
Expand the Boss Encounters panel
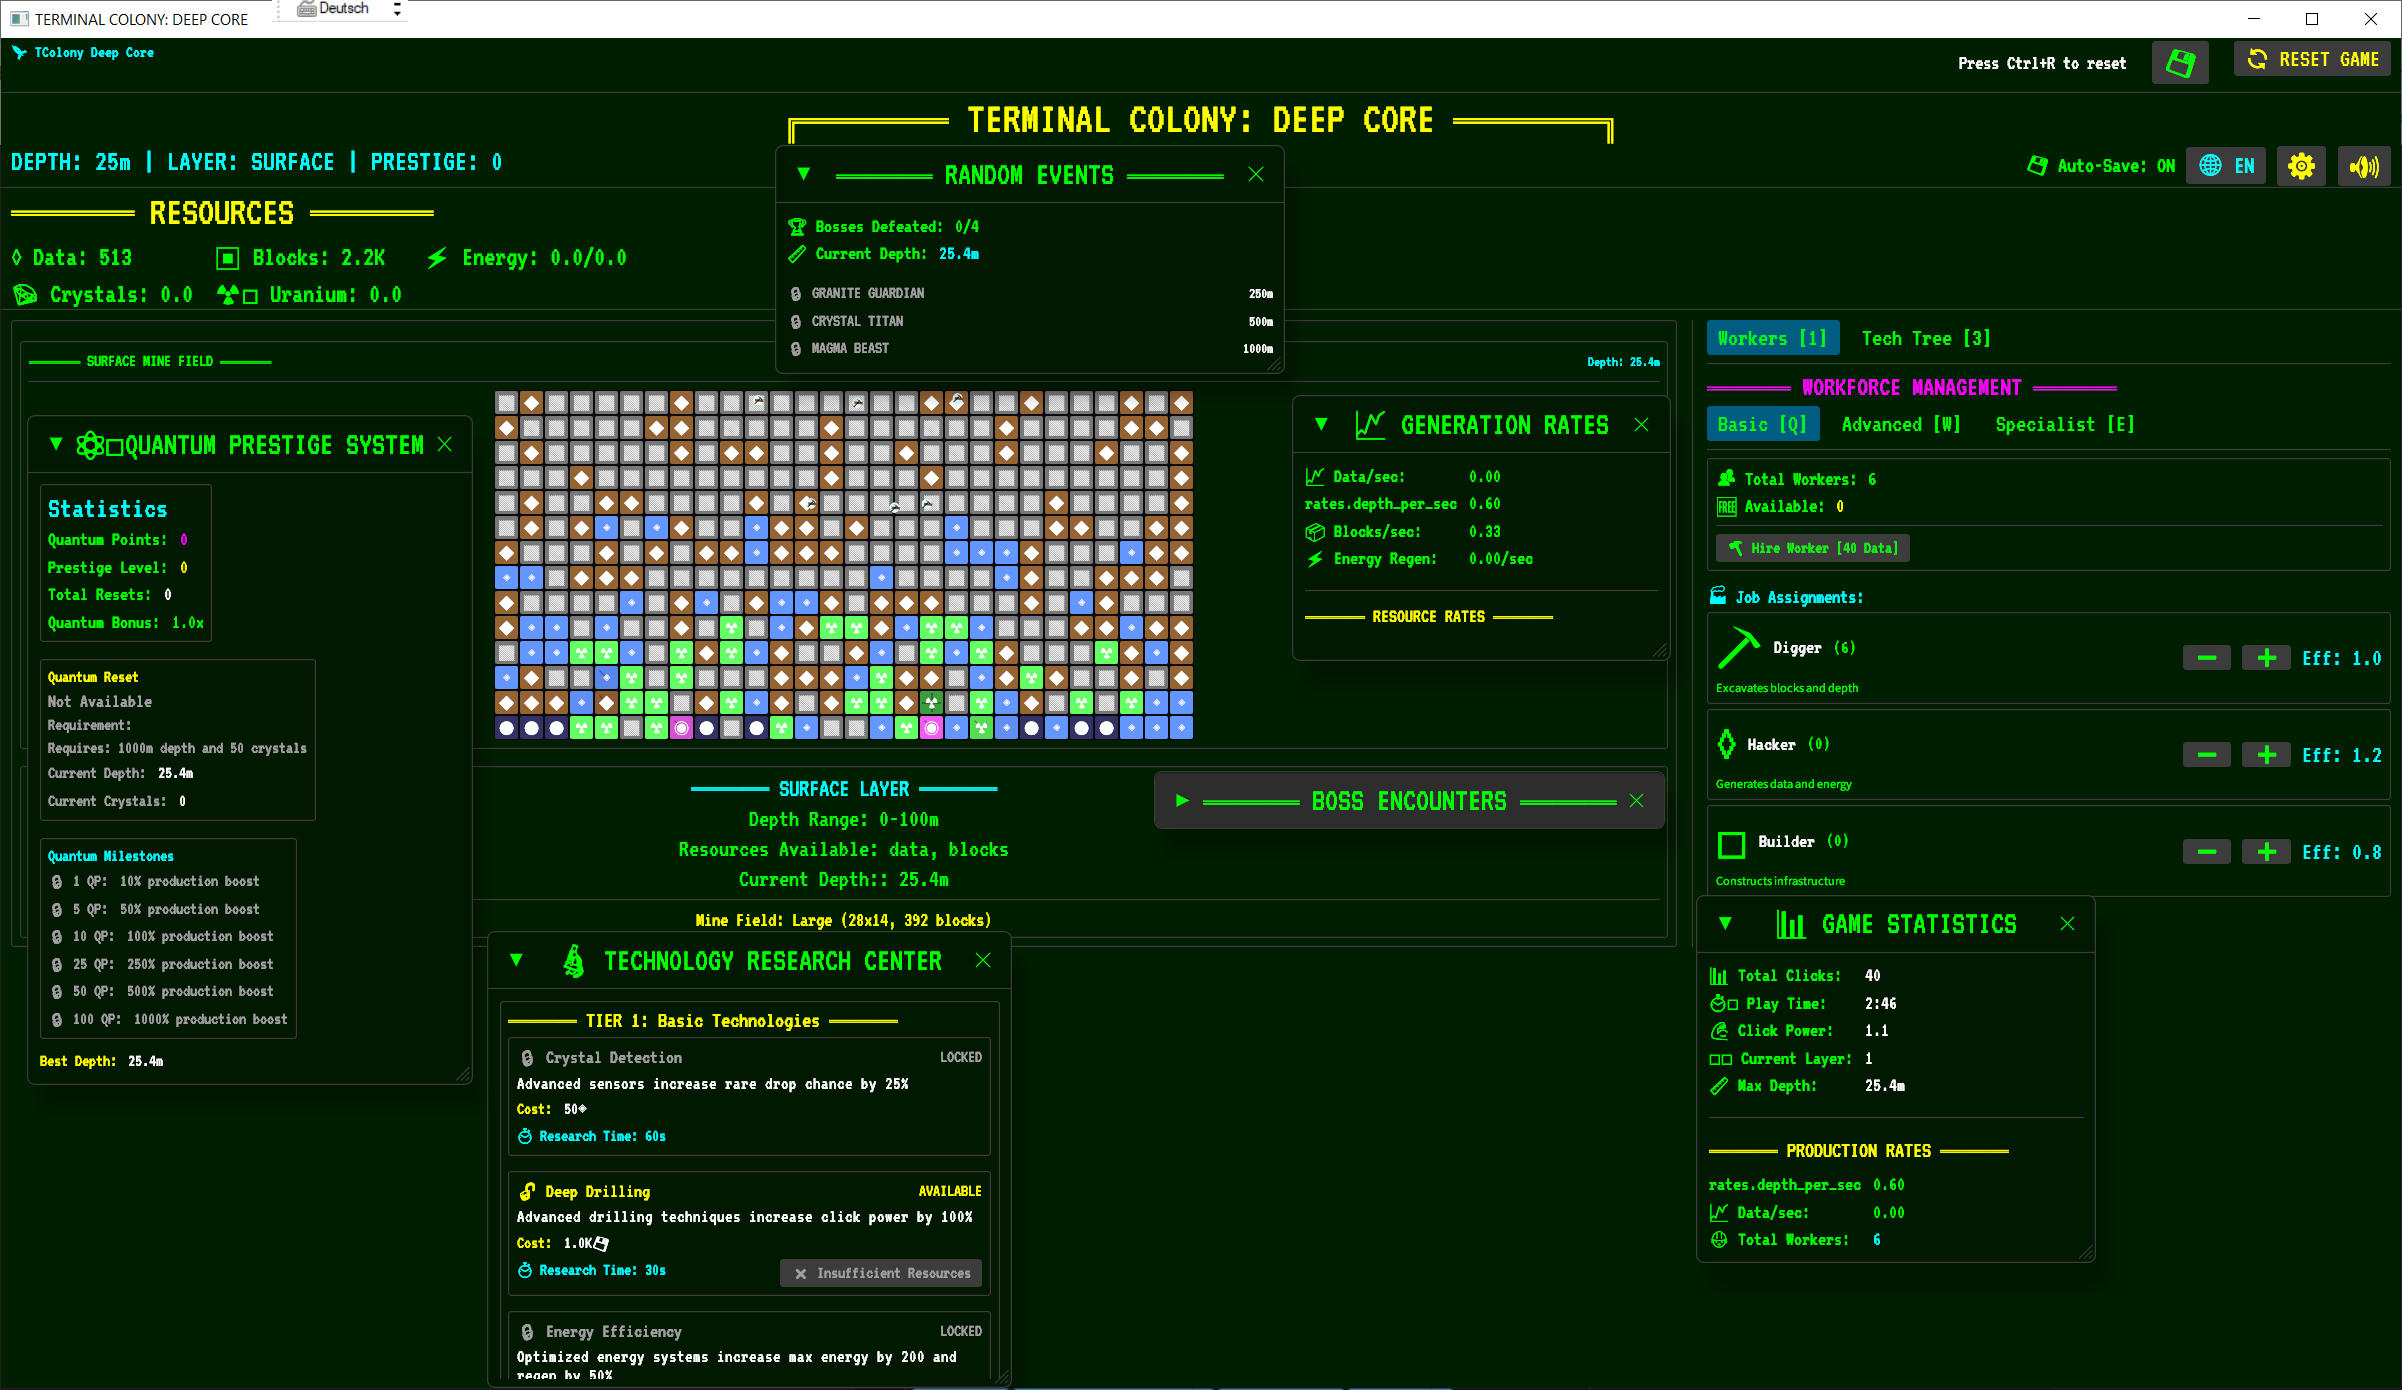tap(1183, 800)
